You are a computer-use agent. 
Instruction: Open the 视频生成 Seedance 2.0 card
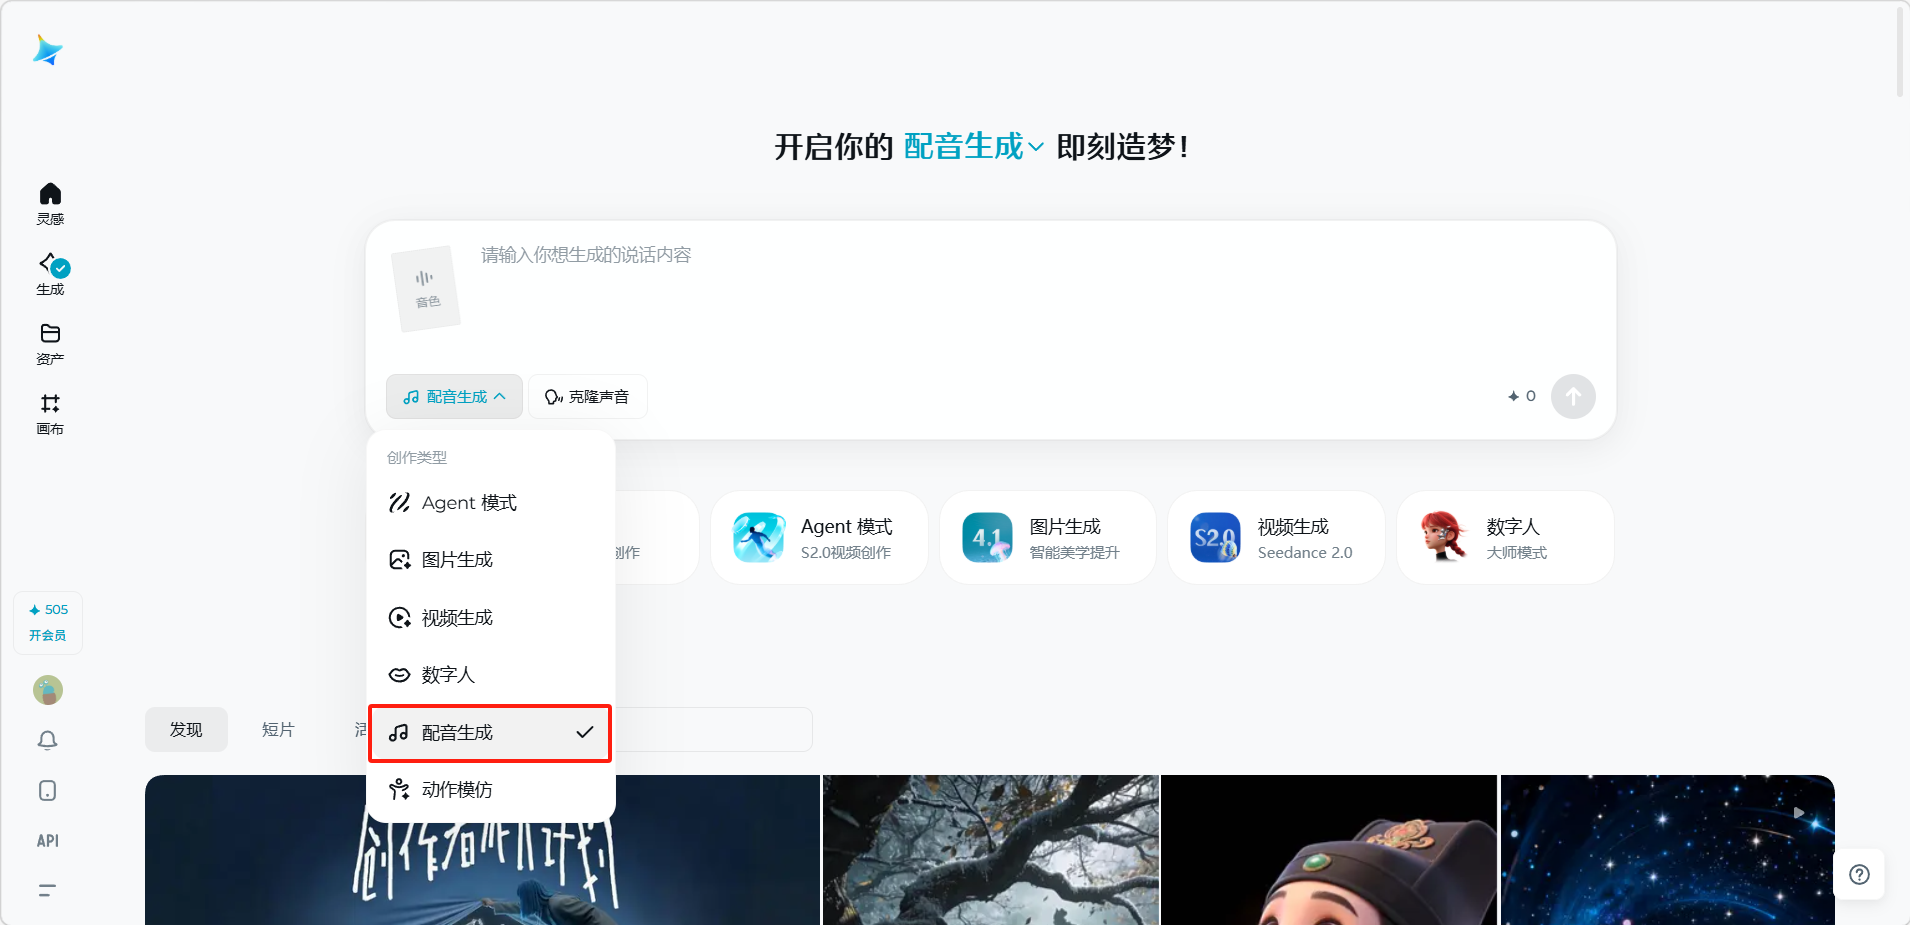point(1275,538)
